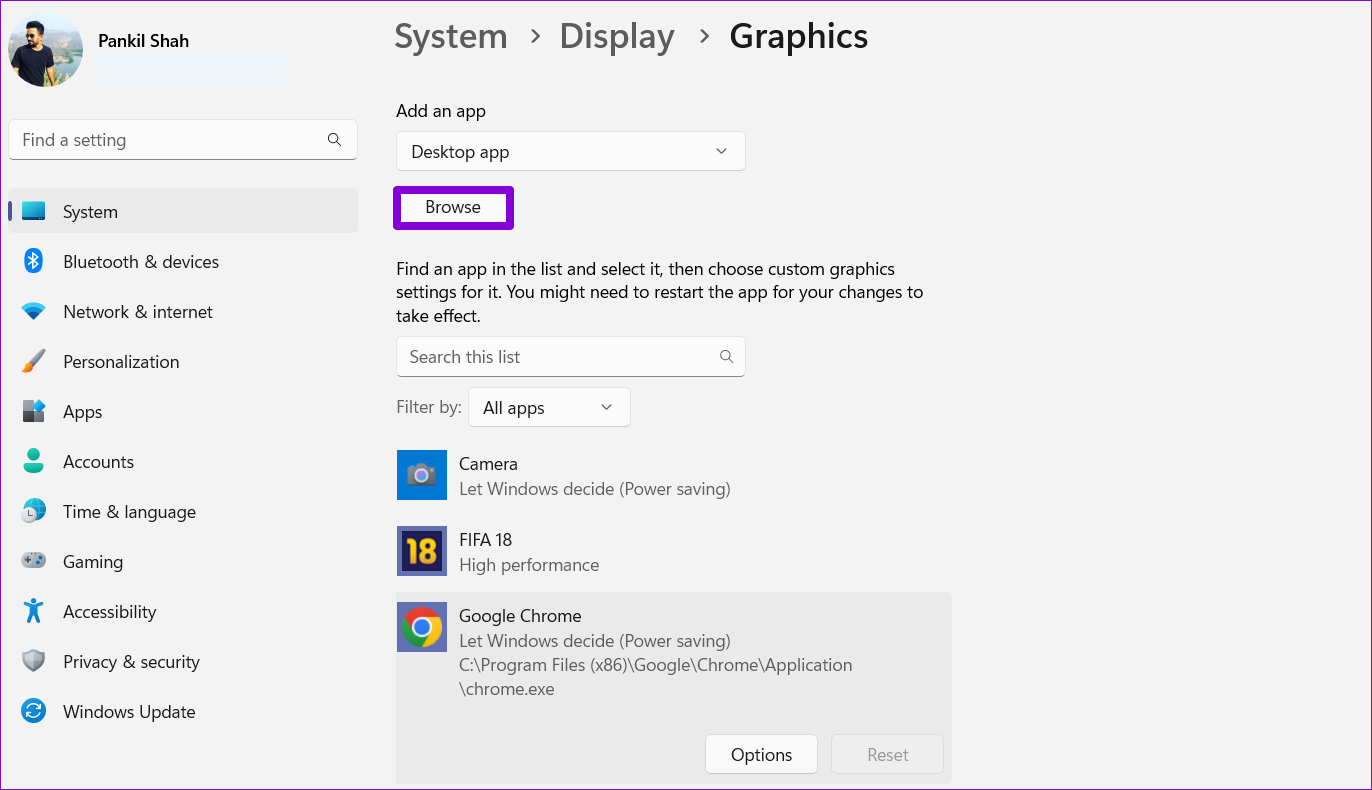The width and height of the screenshot is (1372, 790).
Task: Click the Search this list magnifier icon
Action: tap(727, 357)
